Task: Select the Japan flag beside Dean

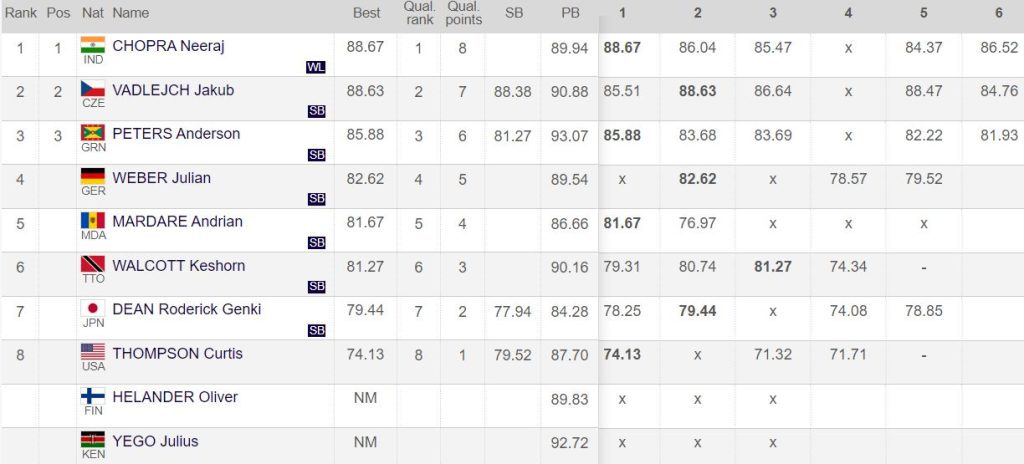Action: (x=93, y=308)
